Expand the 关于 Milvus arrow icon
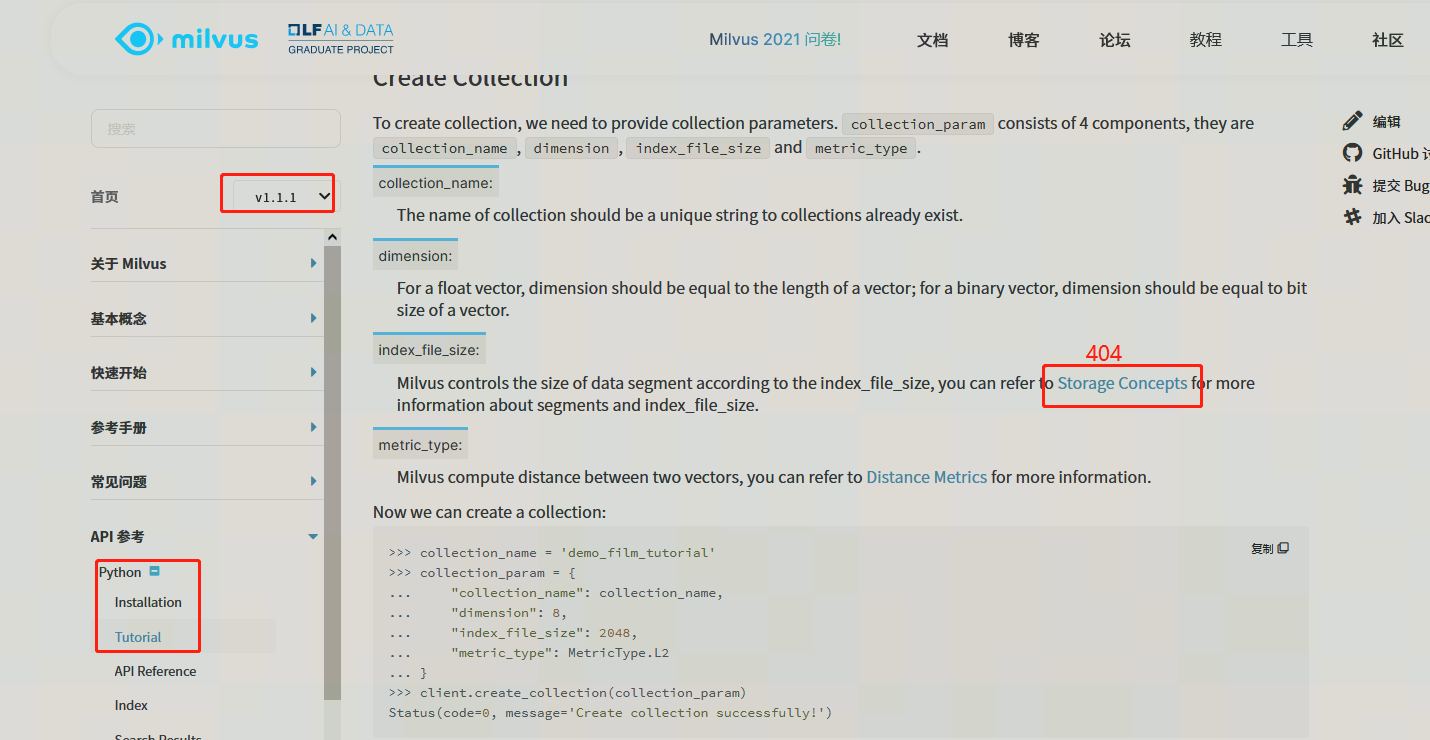Viewport: 1430px width, 740px height. [313, 263]
